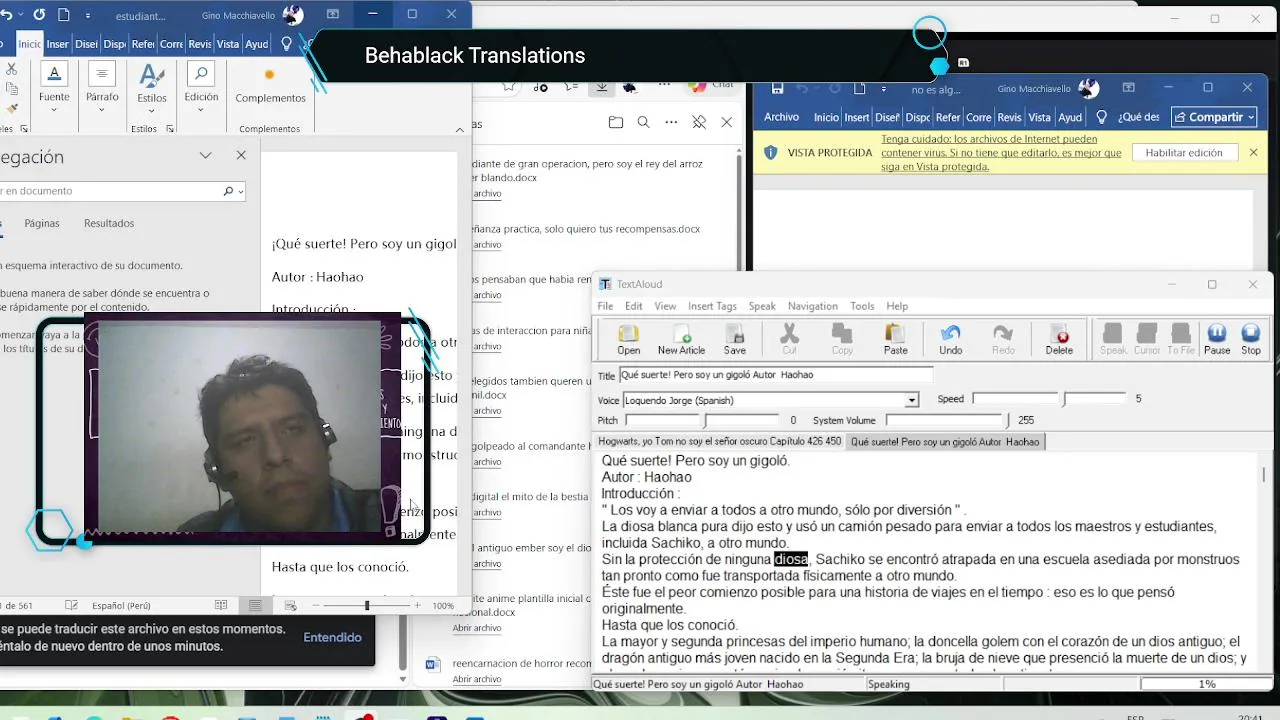Screen dimensions: 1280x720
Task: Close the navigation pane
Action: (241, 155)
